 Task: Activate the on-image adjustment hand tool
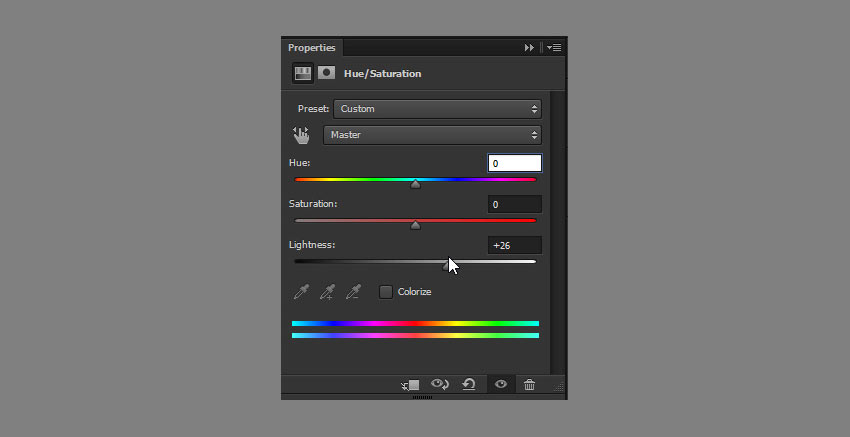point(301,135)
